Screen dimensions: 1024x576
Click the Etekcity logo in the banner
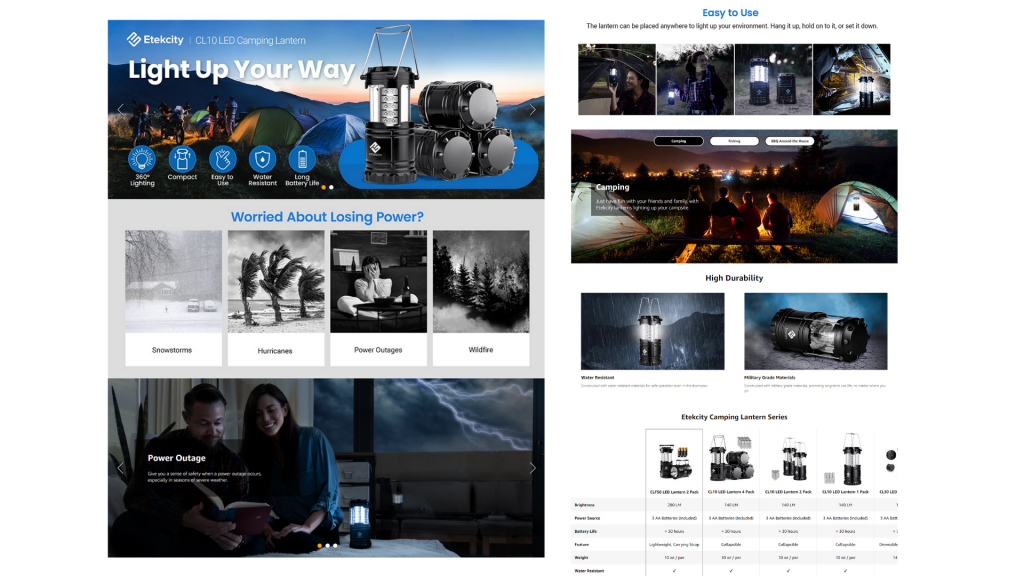(155, 40)
